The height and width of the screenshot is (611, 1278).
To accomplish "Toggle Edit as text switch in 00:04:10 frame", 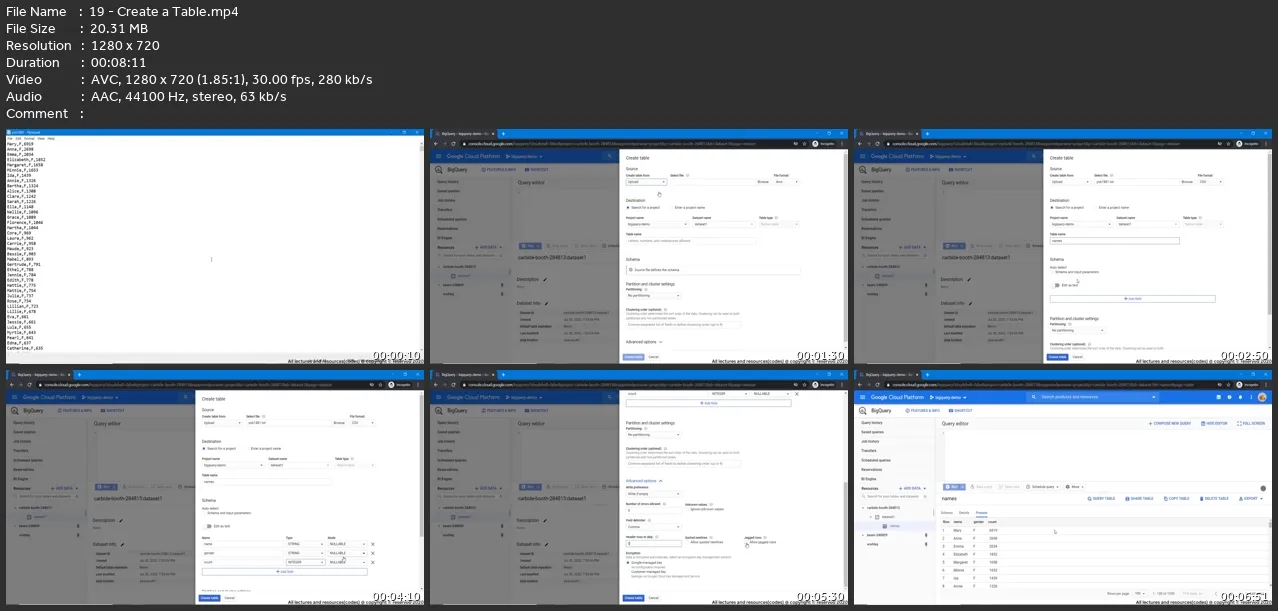I will (208, 526).
